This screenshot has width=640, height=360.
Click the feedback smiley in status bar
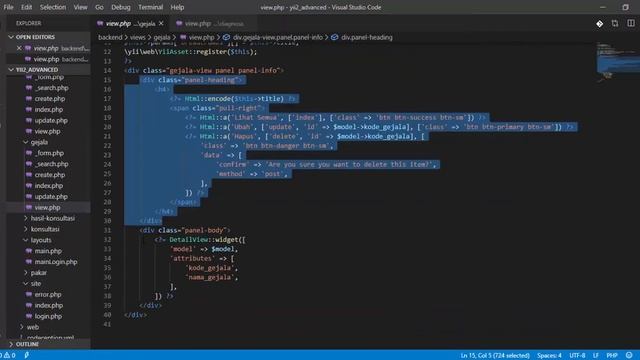629,355
